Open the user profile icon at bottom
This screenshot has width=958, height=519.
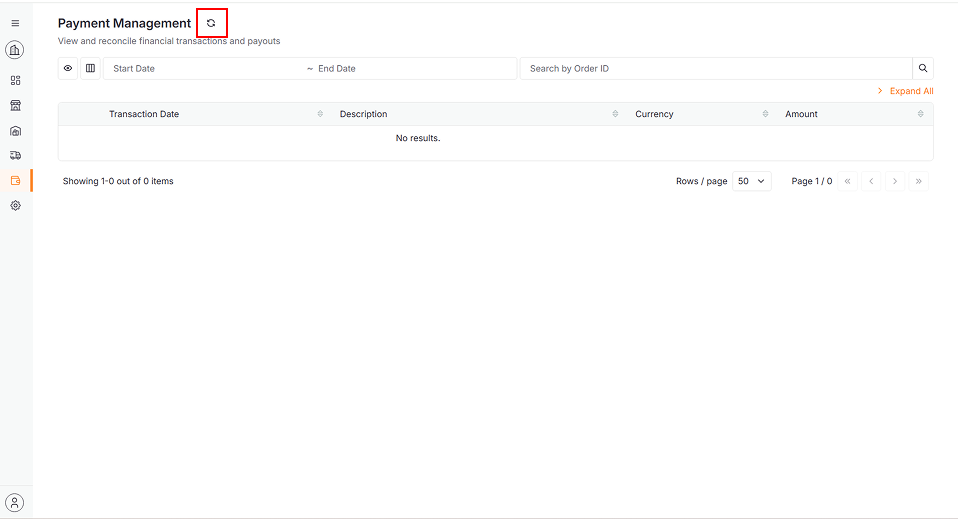click(x=15, y=502)
